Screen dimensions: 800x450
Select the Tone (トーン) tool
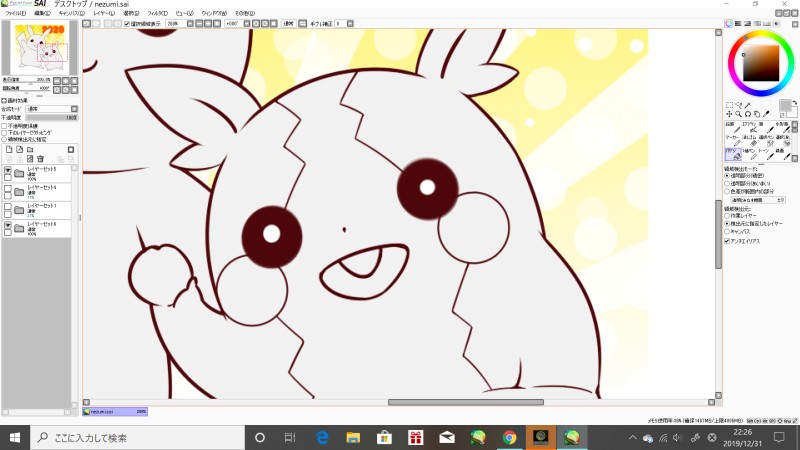tap(766, 154)
